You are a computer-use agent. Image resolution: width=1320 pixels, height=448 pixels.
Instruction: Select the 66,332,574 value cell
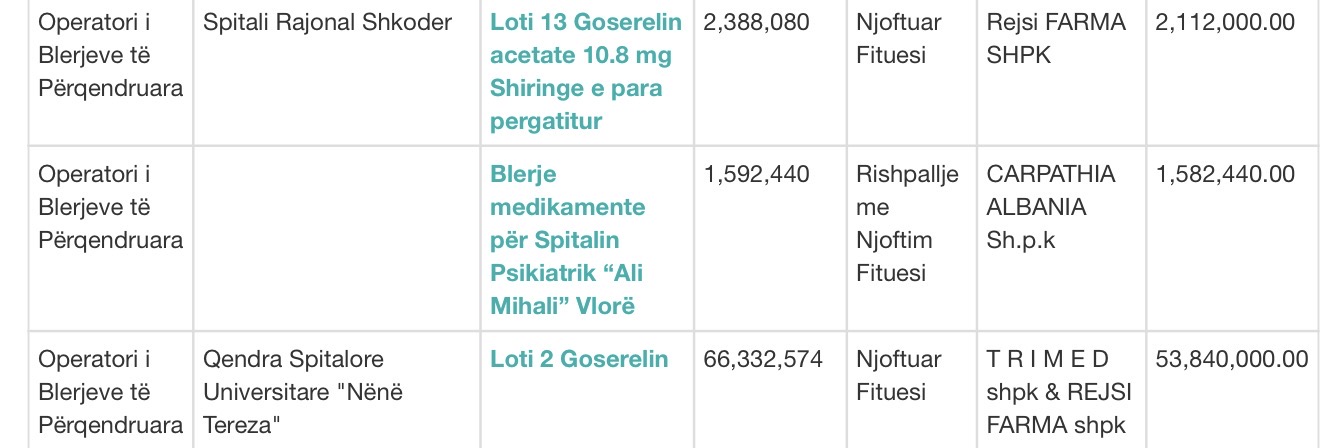click(x=763, y=359)
